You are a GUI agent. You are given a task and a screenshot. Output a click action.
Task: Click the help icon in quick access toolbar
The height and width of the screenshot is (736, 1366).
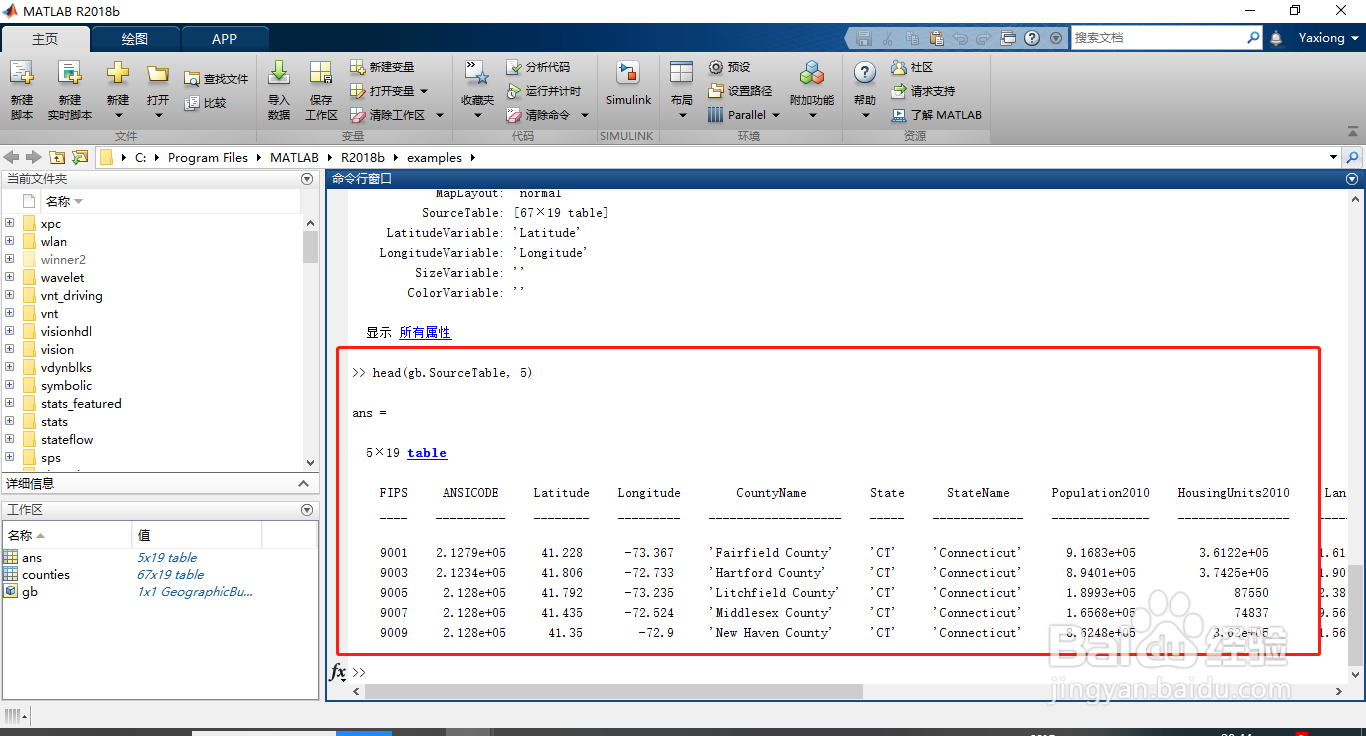1031,38
